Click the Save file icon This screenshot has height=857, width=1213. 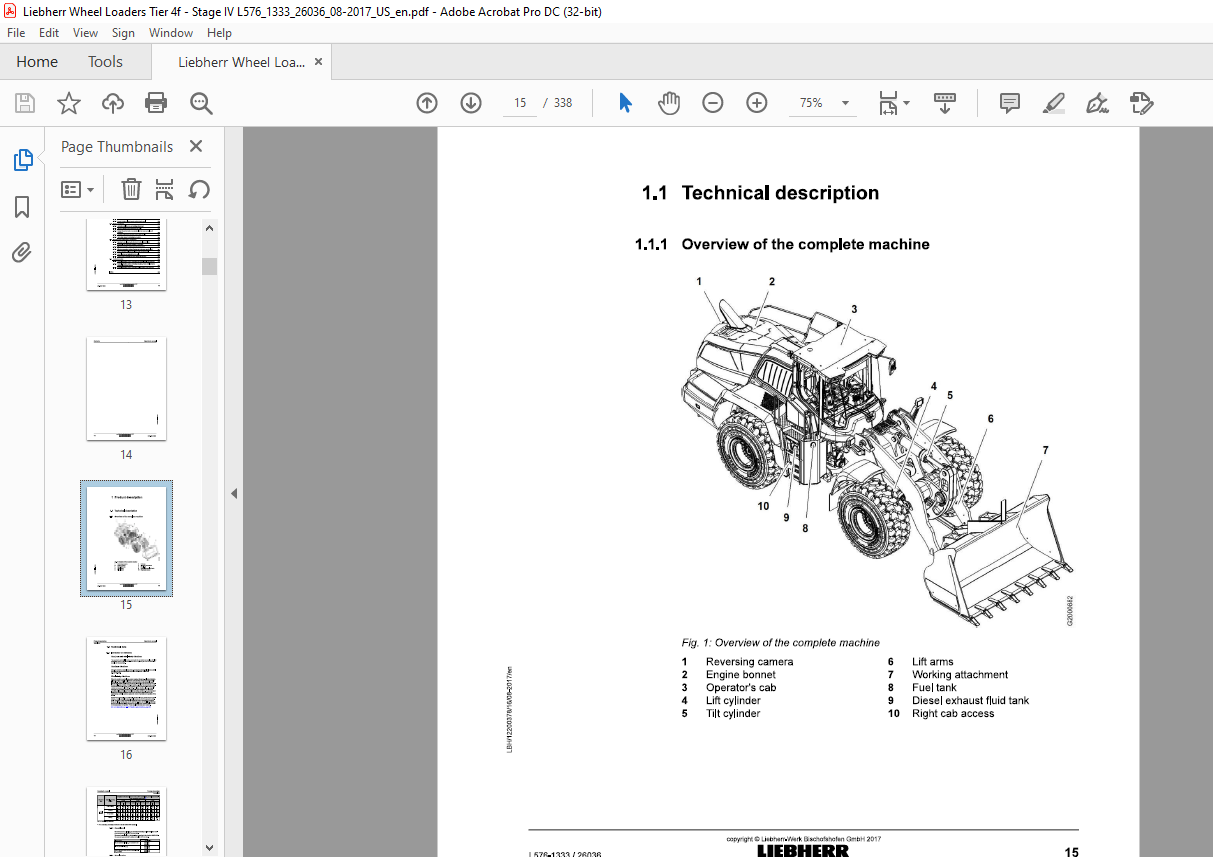(25, 103)
